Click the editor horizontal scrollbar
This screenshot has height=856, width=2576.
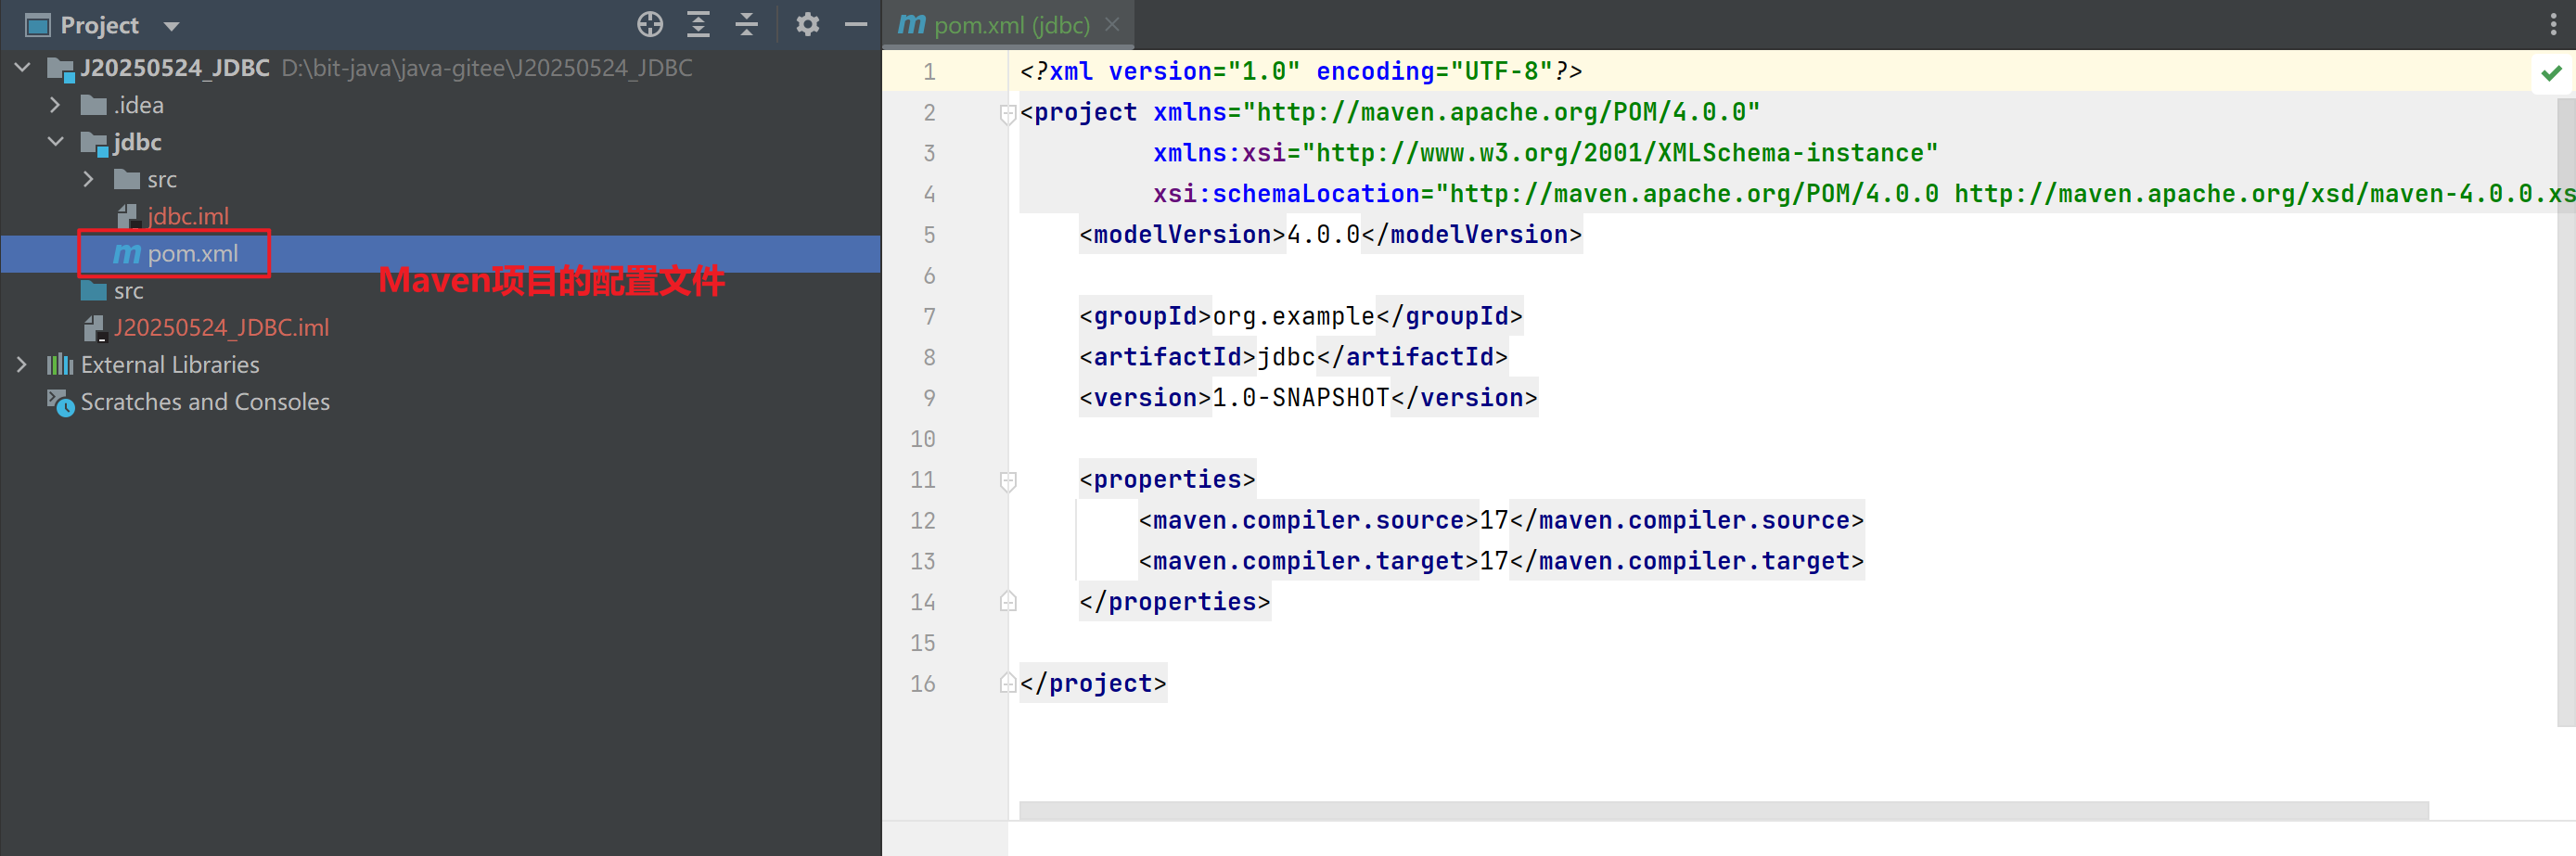pos(1723,810)
